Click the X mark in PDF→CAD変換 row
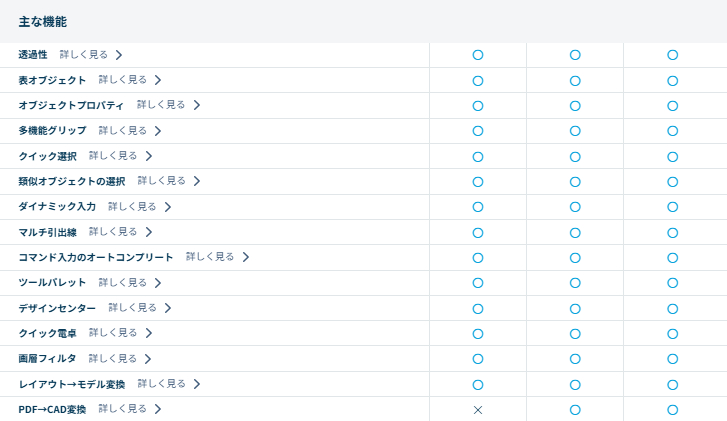Screen dimensions: 727x421 [x=477, y=410]
